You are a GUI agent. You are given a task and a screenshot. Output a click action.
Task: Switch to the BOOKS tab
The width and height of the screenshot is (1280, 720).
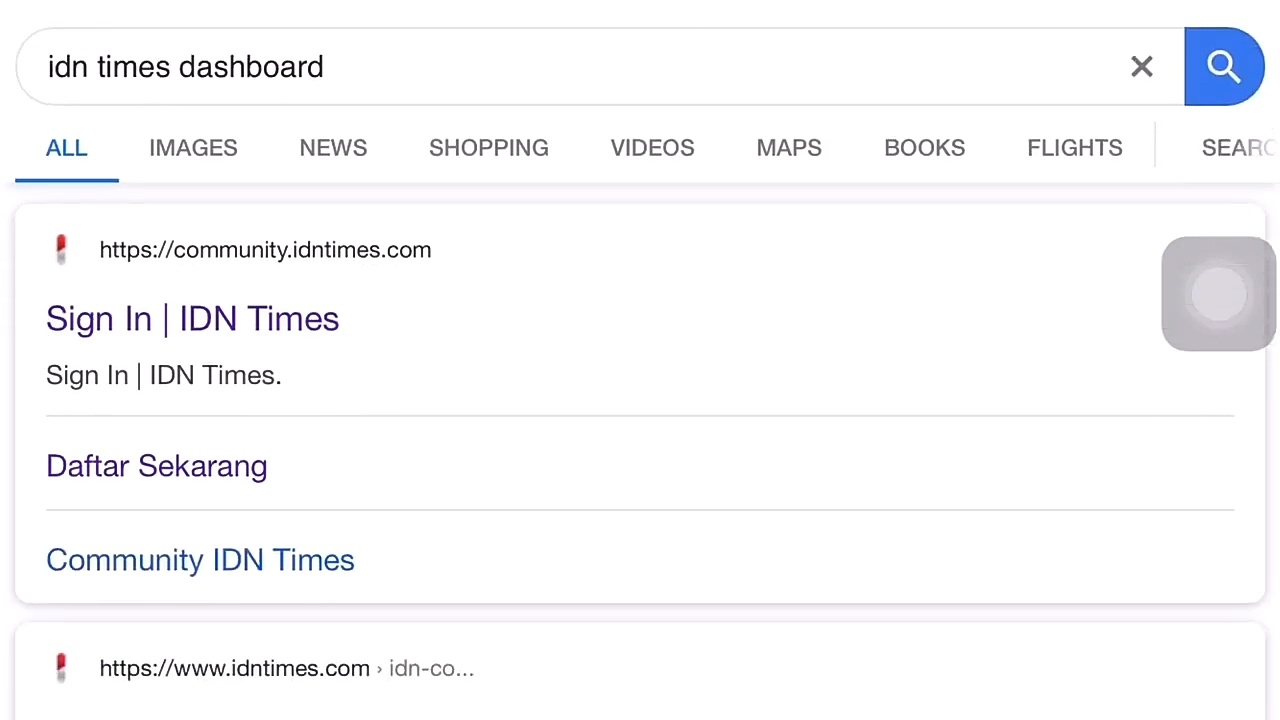924,148
